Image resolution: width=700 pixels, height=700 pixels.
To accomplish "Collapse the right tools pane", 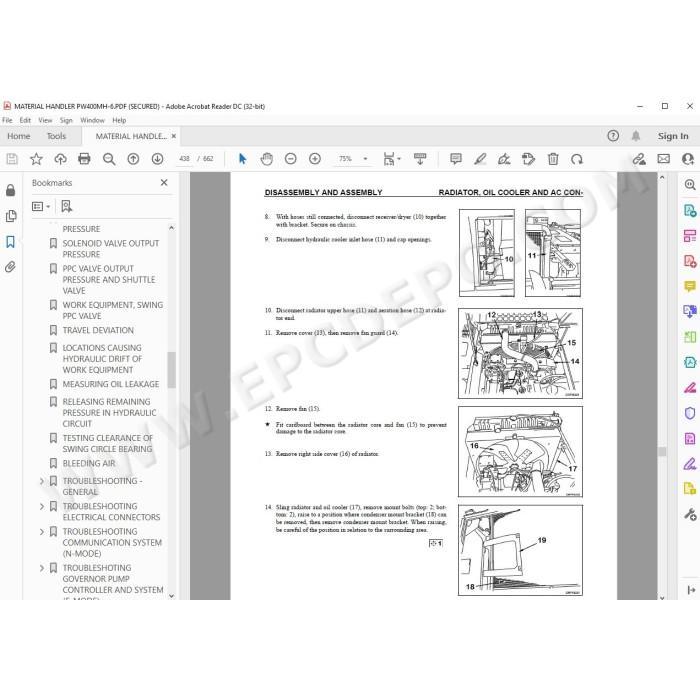I will (691, 590).
